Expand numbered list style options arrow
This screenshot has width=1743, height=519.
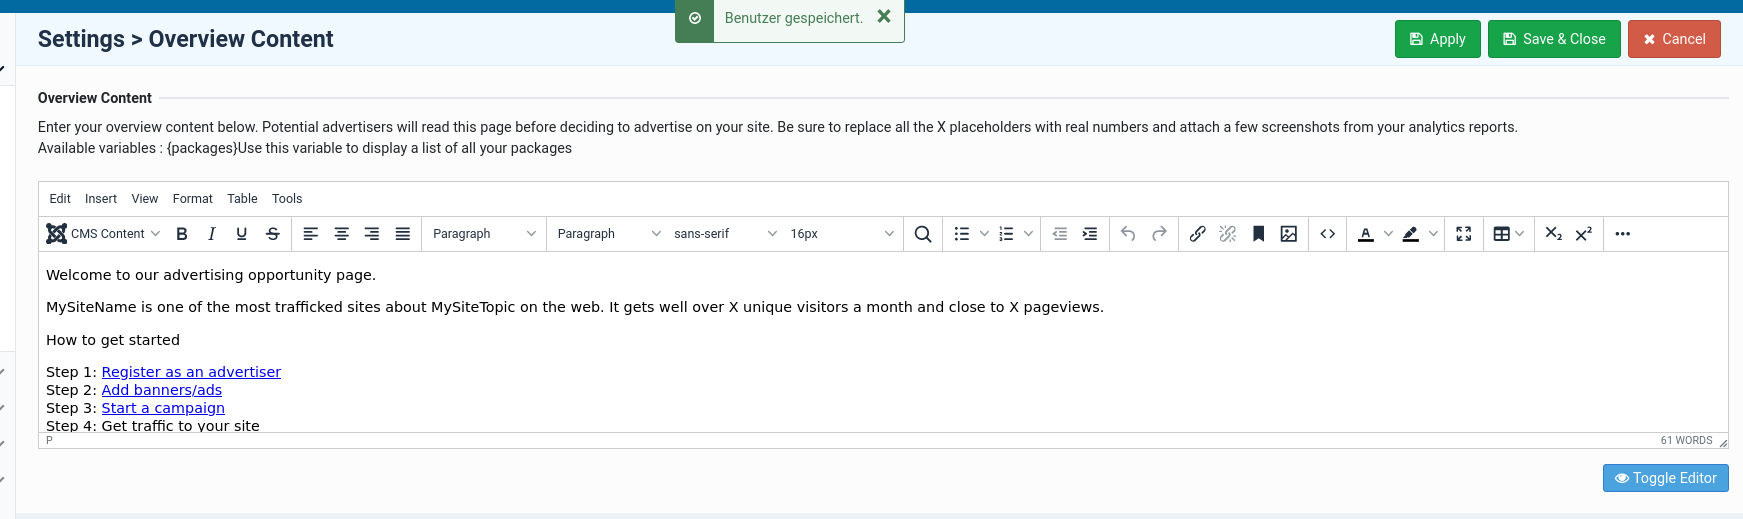tap(1028, 234)
